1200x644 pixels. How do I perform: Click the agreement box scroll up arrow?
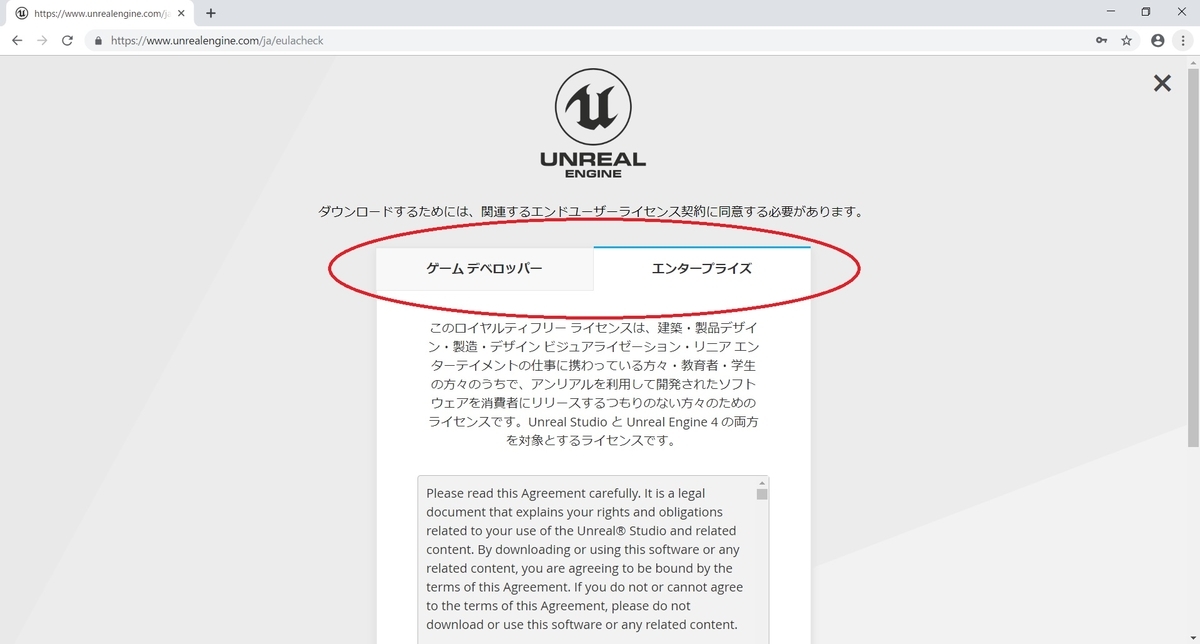(x=762, y=483)
